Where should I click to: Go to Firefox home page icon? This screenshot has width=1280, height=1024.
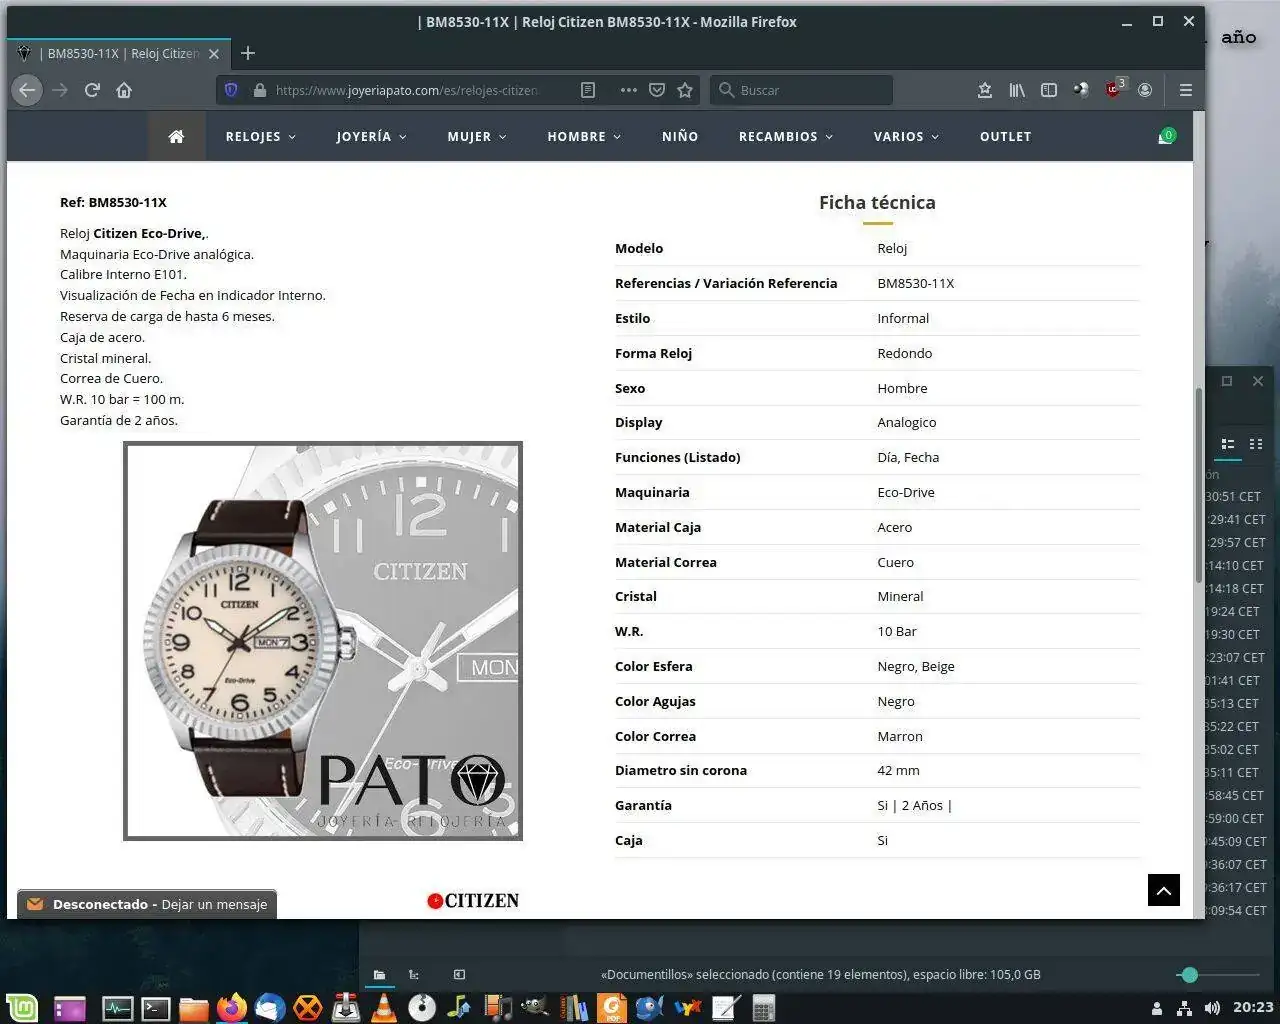coord(124,90)
